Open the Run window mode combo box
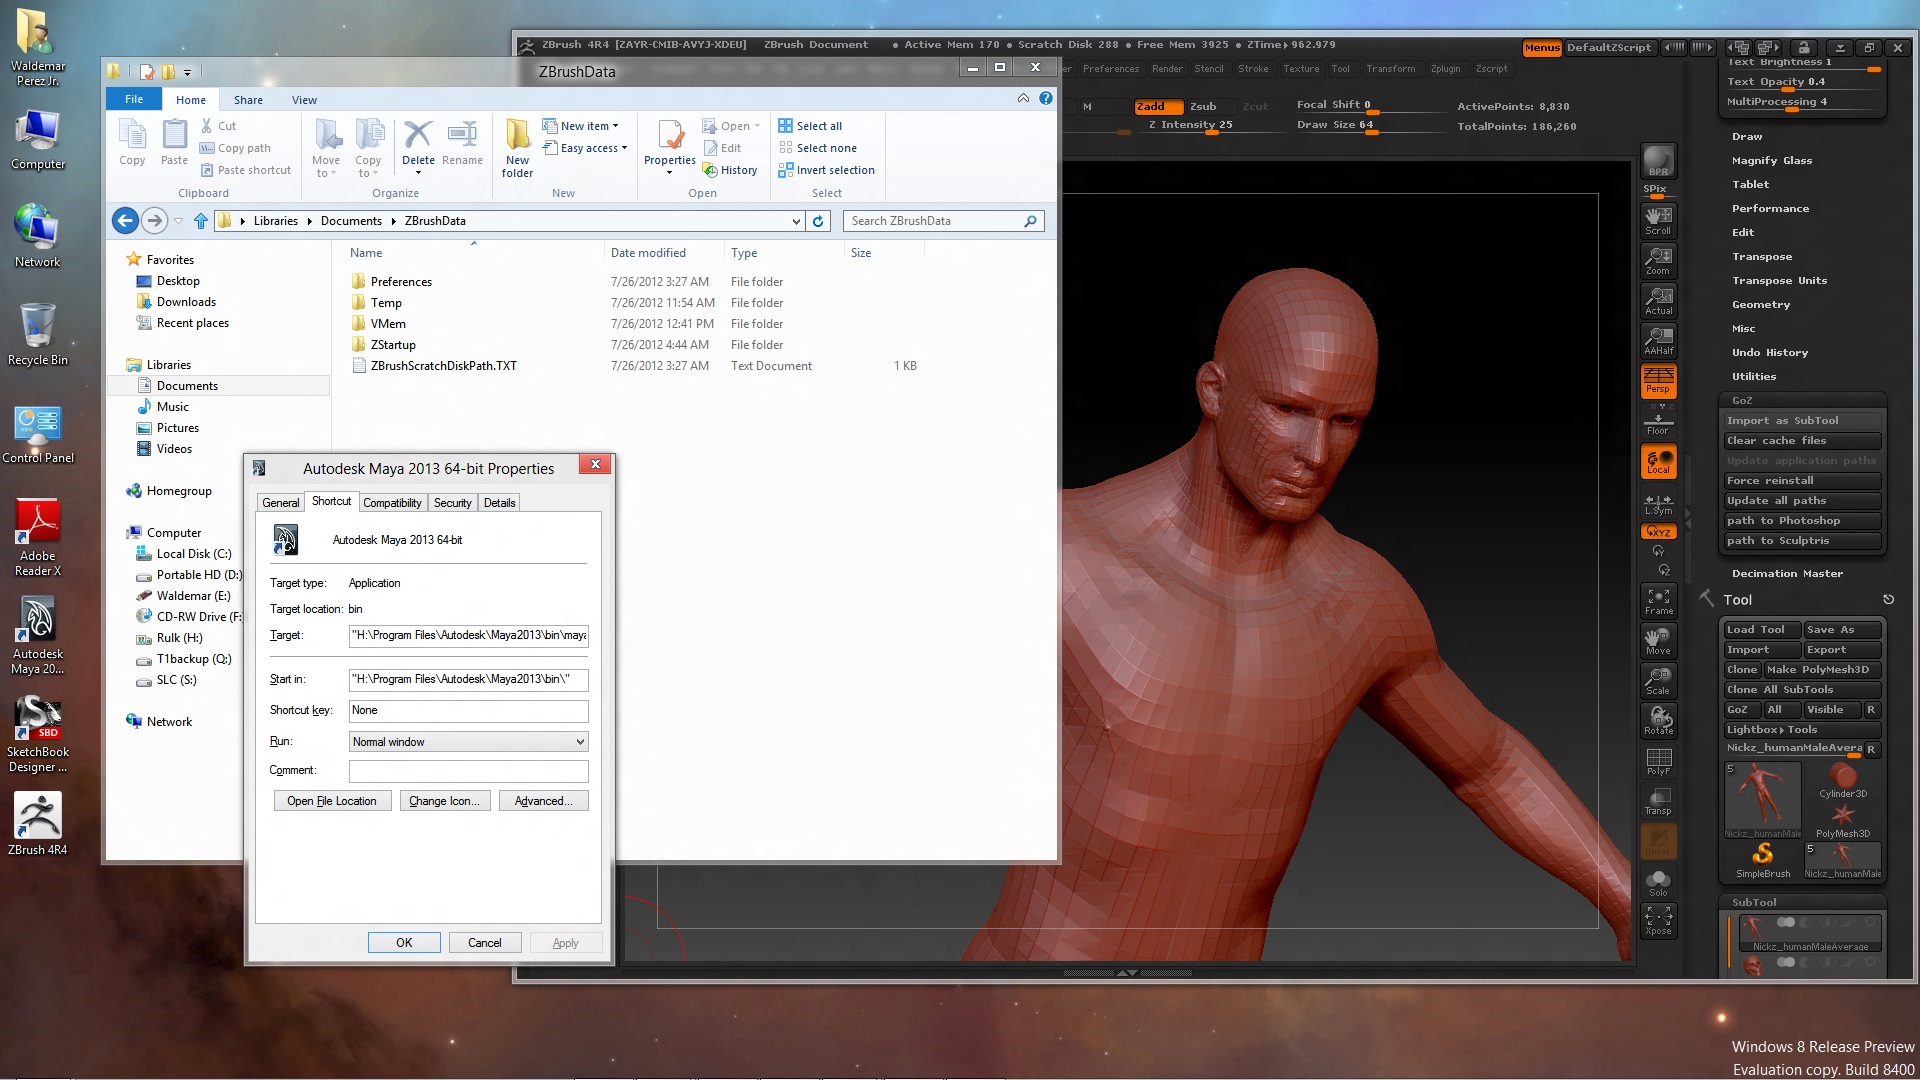Screen dimensions: 1920x1080 468,742
